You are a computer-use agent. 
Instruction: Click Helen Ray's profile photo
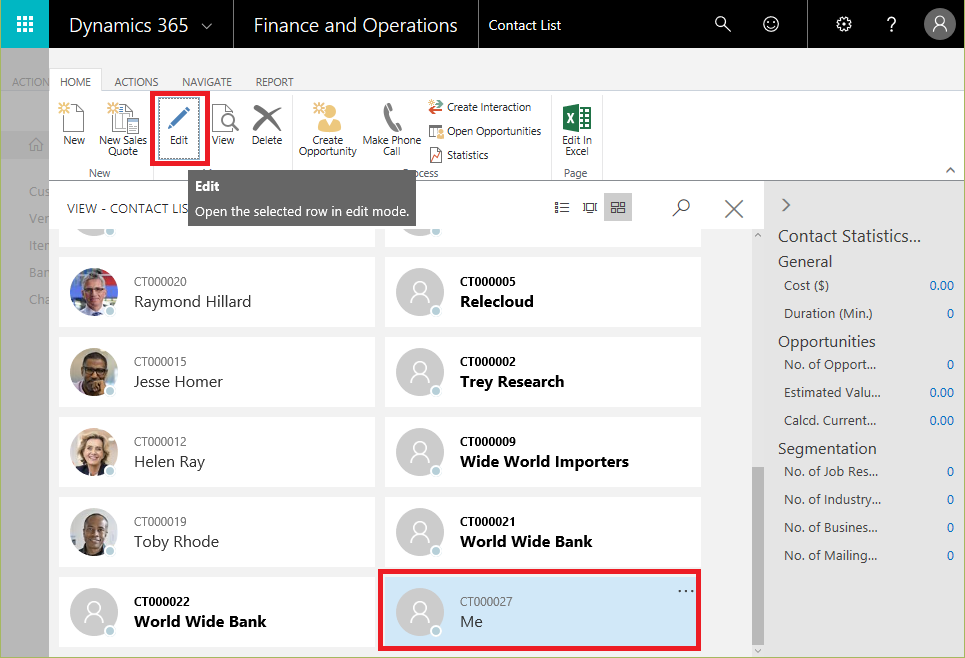coord(94,452)
